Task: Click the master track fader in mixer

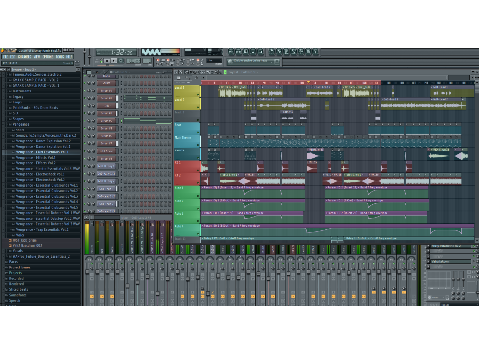Action: [87, 271]
